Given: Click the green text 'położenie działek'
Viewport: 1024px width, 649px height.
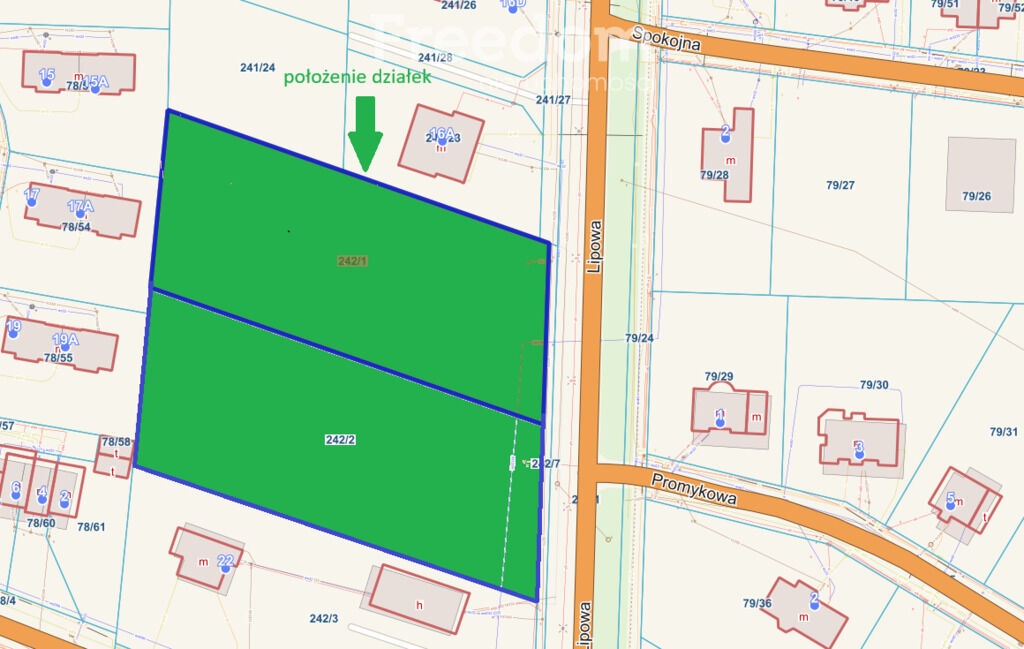Looking at the screenshot, I should [358, 78].
